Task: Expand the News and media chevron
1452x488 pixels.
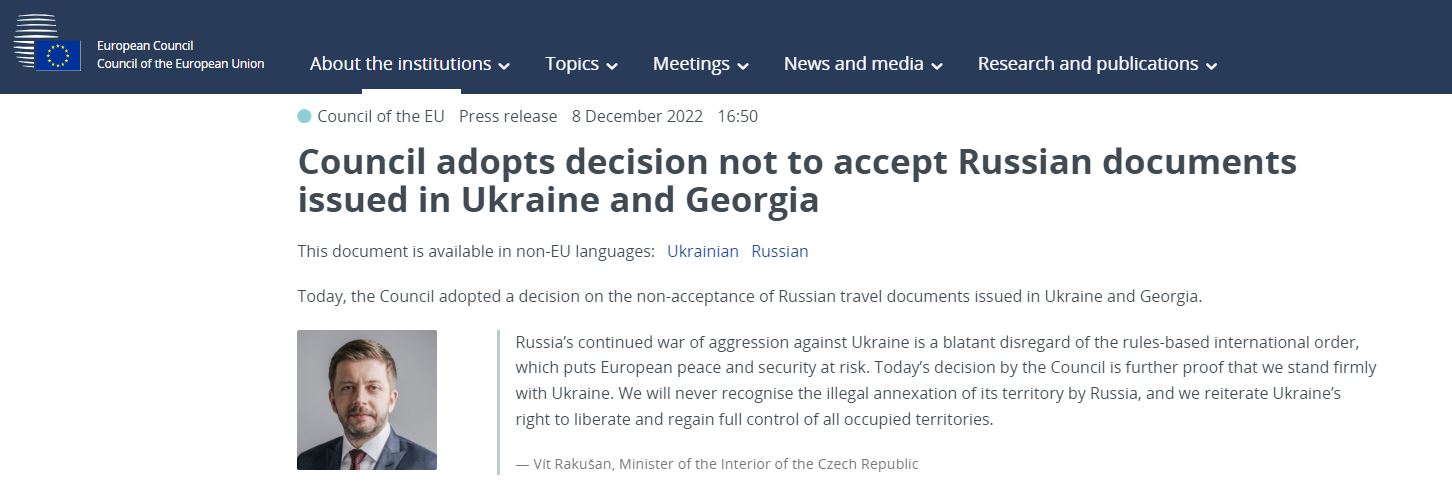Action: 937,66
